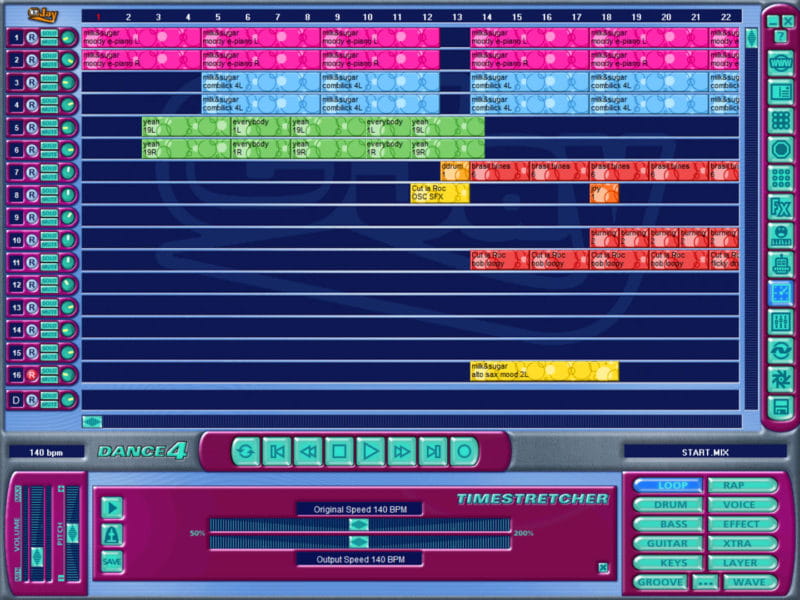The image size is (800, 600).
Task: Mute track 5
Action: coord(49,131)
